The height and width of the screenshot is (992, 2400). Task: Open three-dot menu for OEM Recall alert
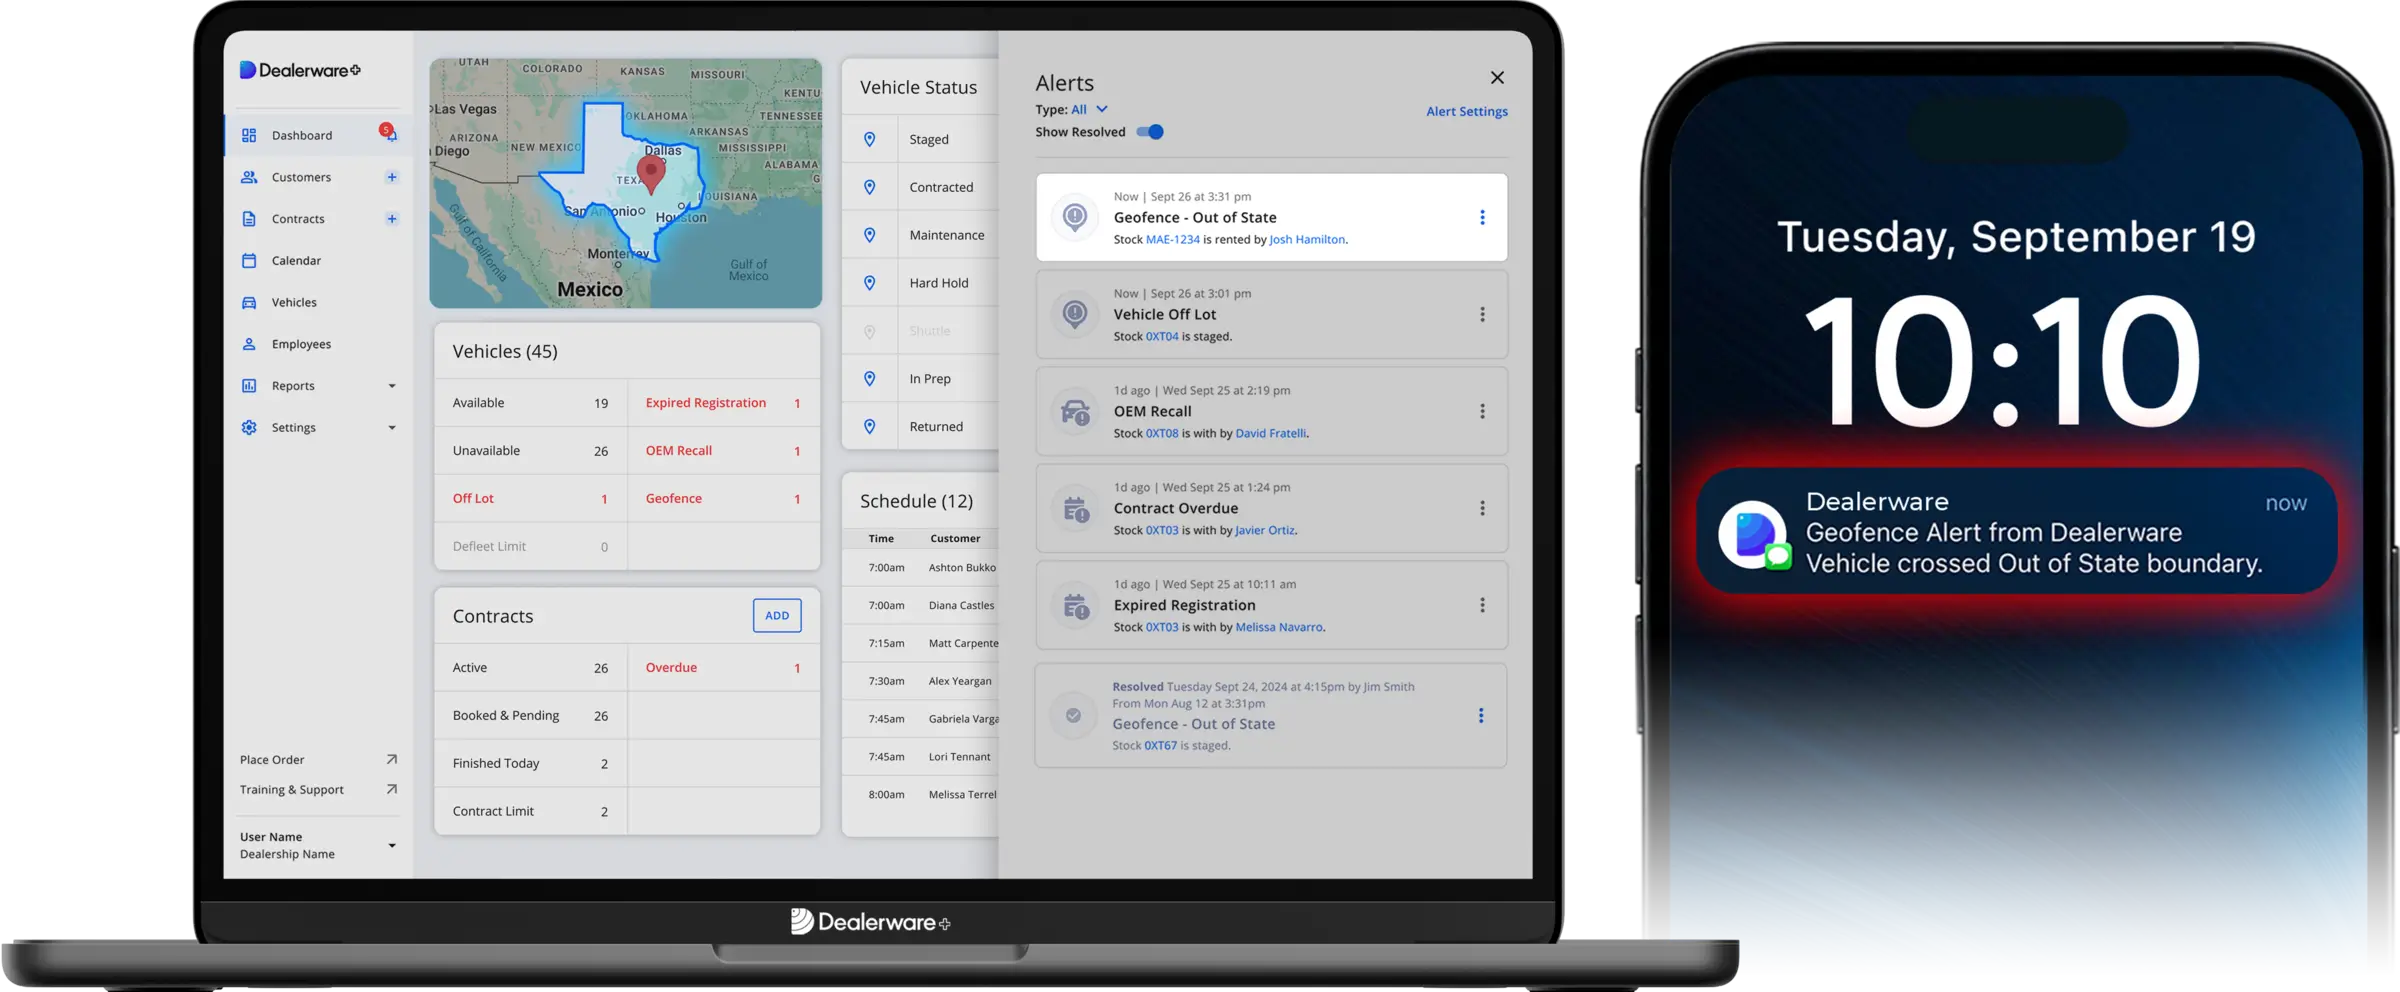1482,411
